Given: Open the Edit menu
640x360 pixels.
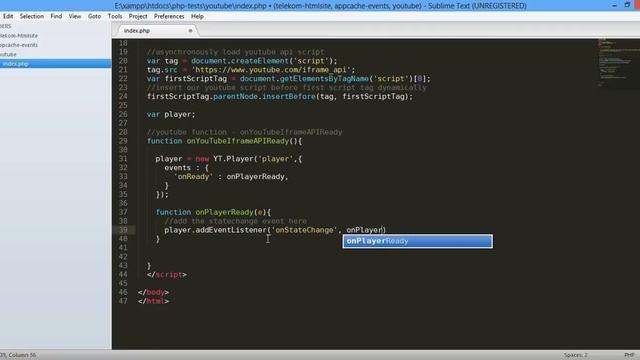Looking at the screenshot, I should click(x=8, y=16).
